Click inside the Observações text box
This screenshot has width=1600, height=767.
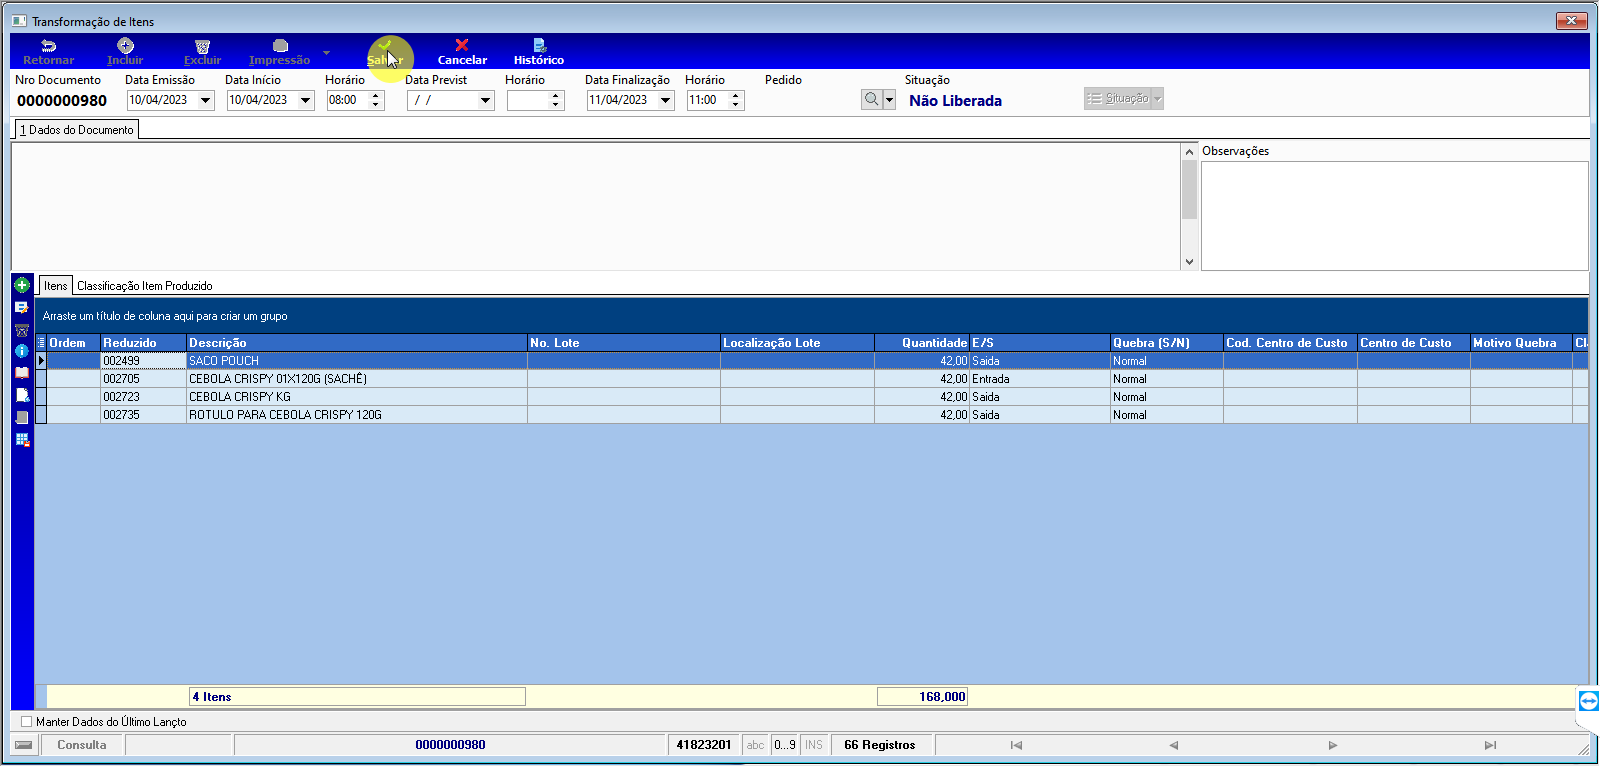point(1394,216)
